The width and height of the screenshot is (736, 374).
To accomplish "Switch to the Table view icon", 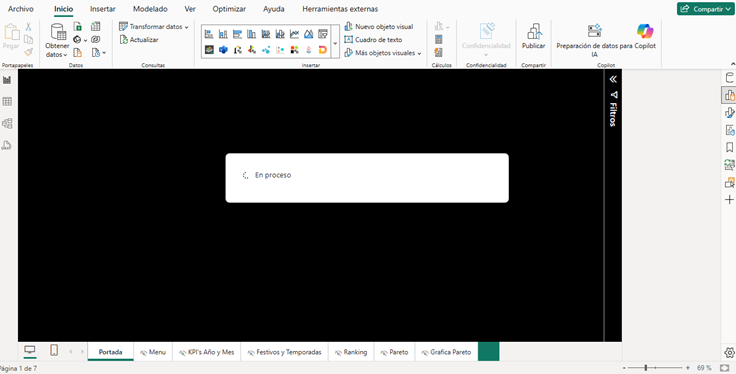I will pos(7,102).
